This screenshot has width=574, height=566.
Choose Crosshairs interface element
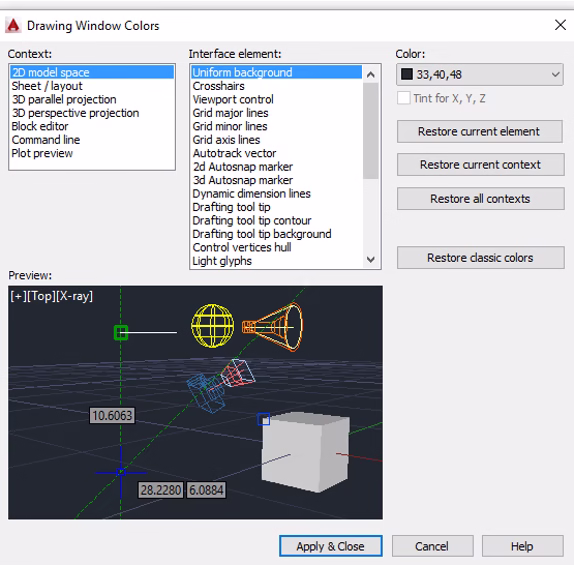pyautogui.click(x=219, y=86)
